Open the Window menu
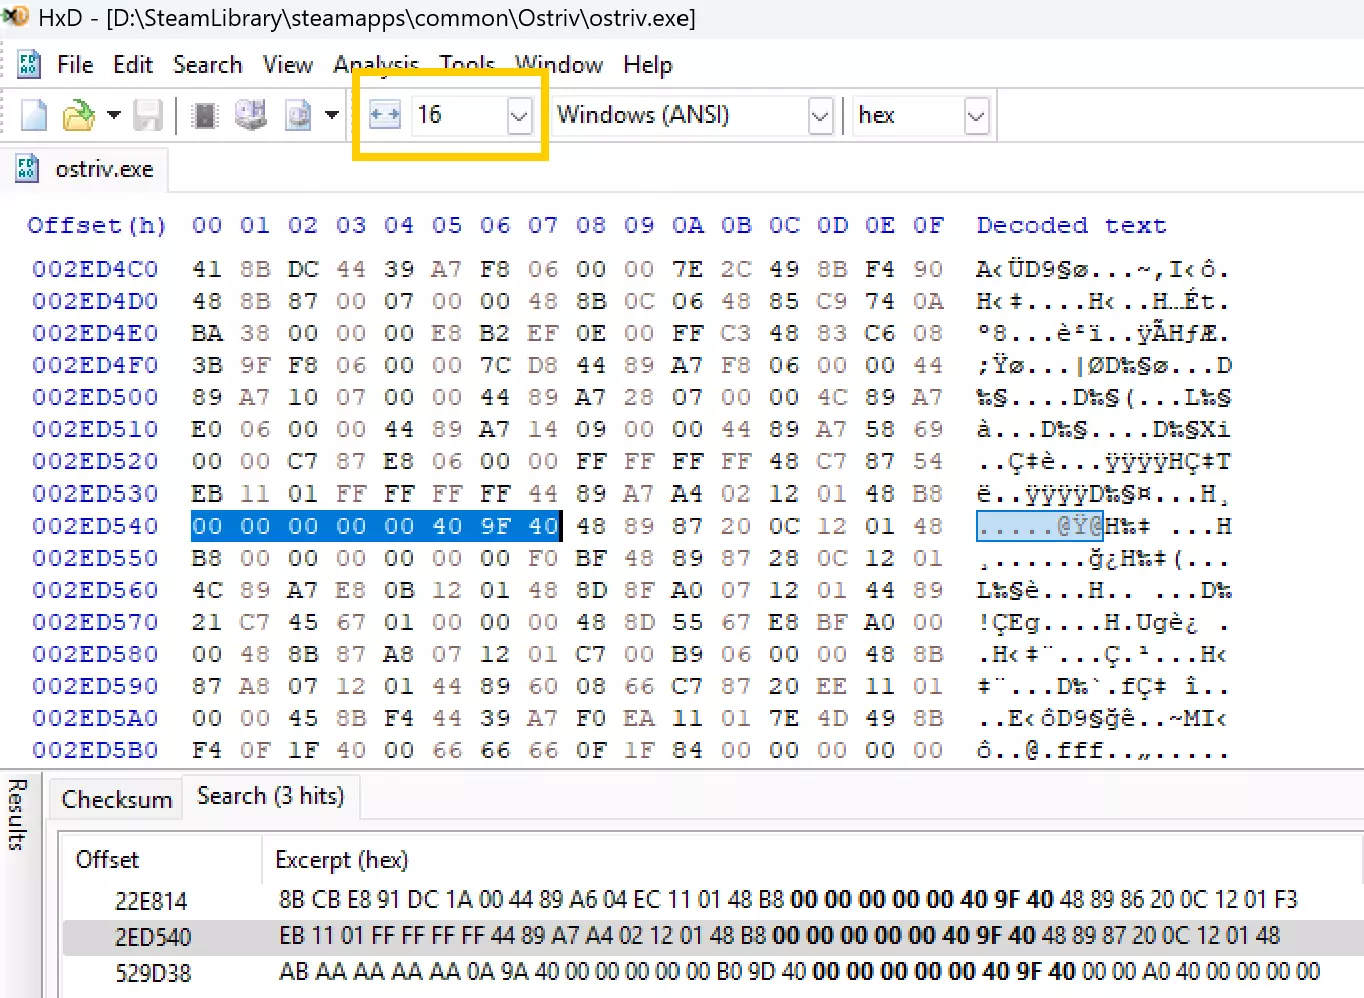 (x=559, y=65)
